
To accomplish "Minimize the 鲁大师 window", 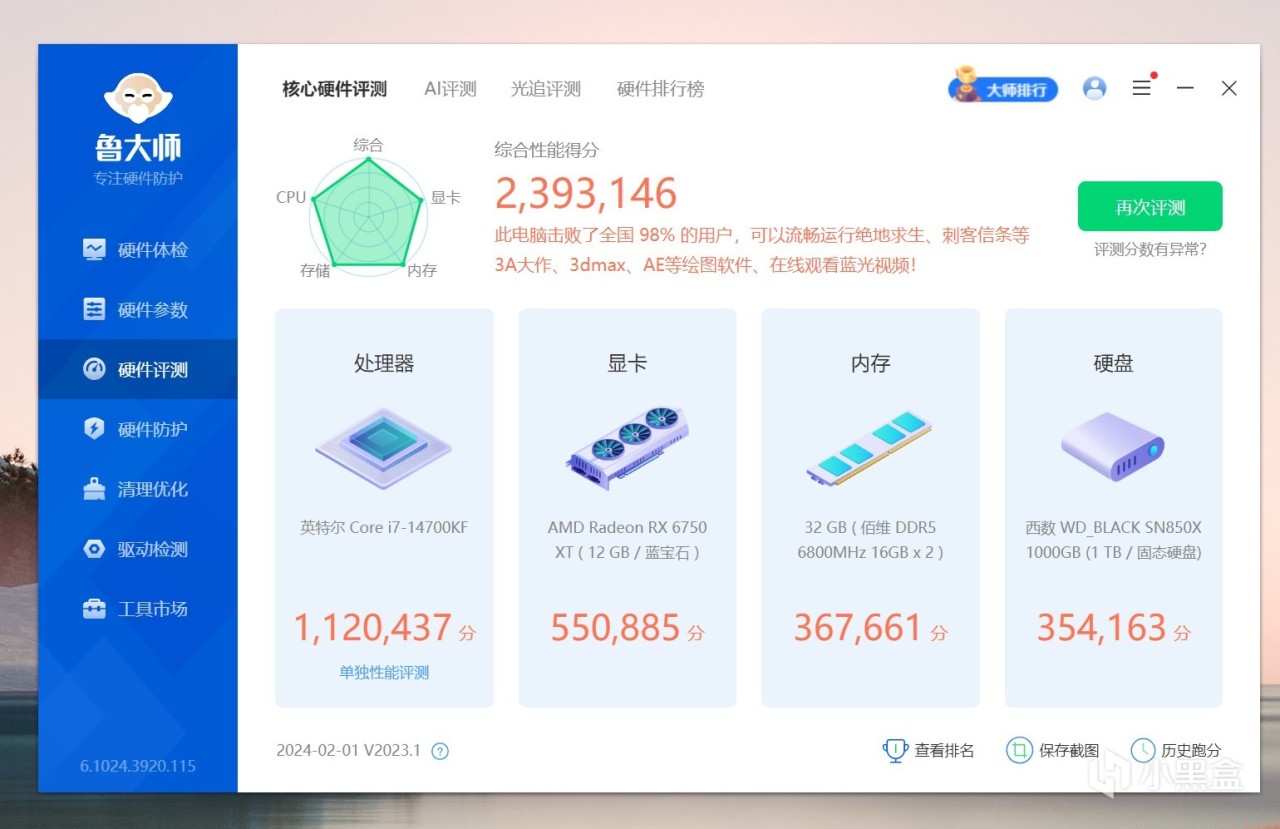I will pos(1185,88).
